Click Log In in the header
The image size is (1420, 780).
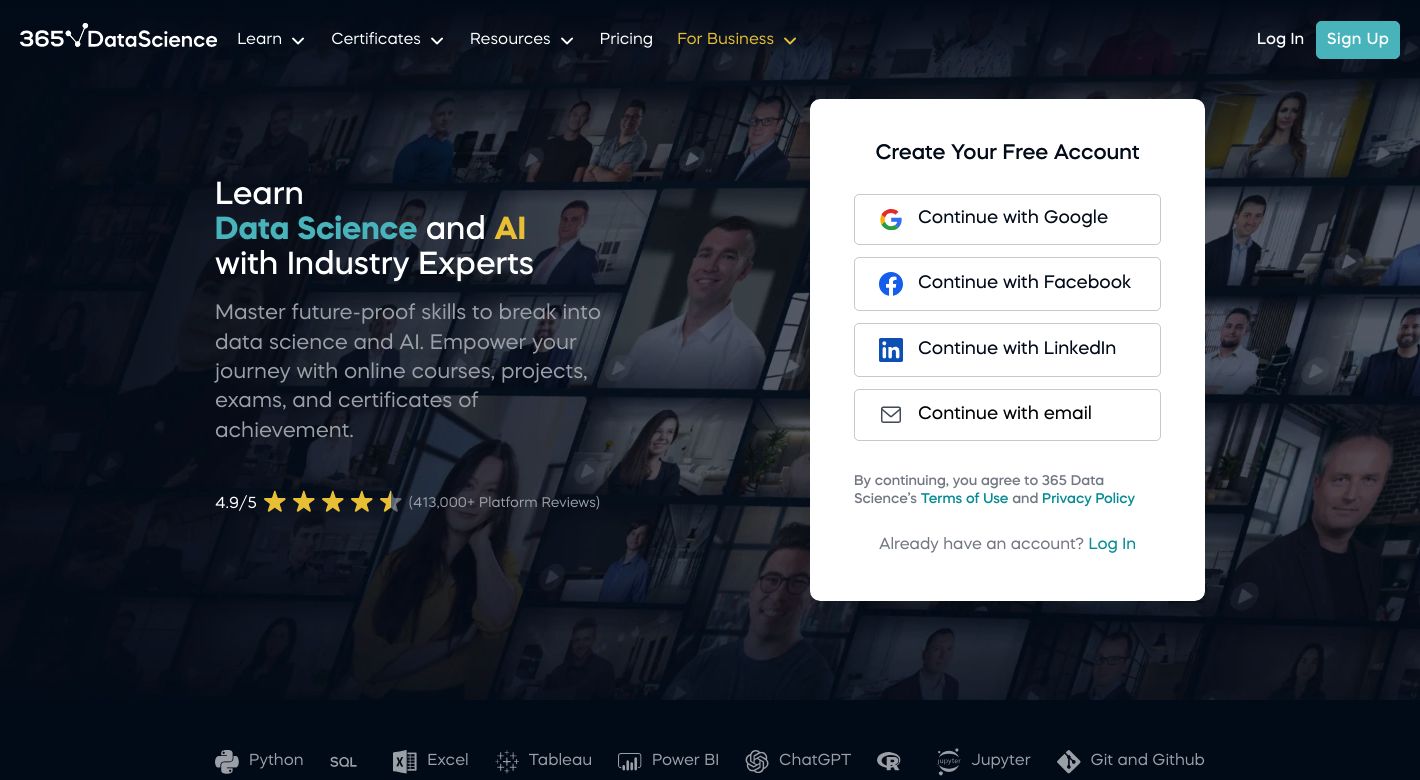1280,39
